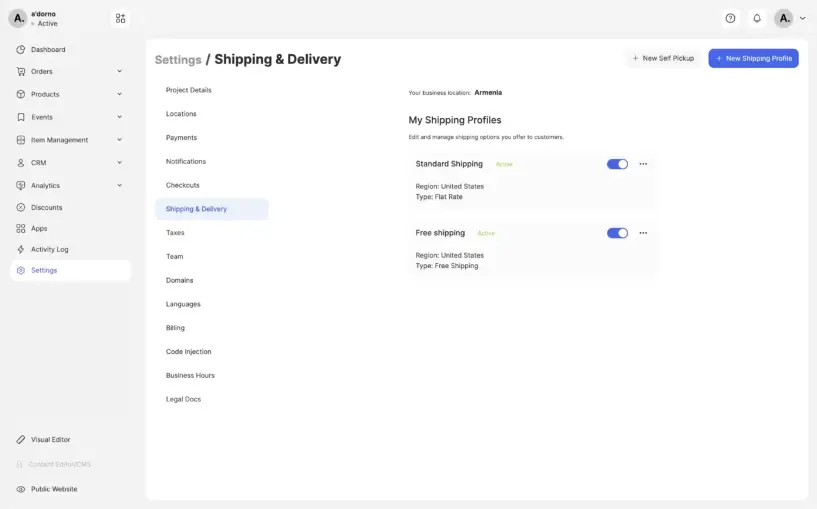Click the Visual Editor pencil icon
This screenshot has width=817, height=509.
[x=20, y=440]
